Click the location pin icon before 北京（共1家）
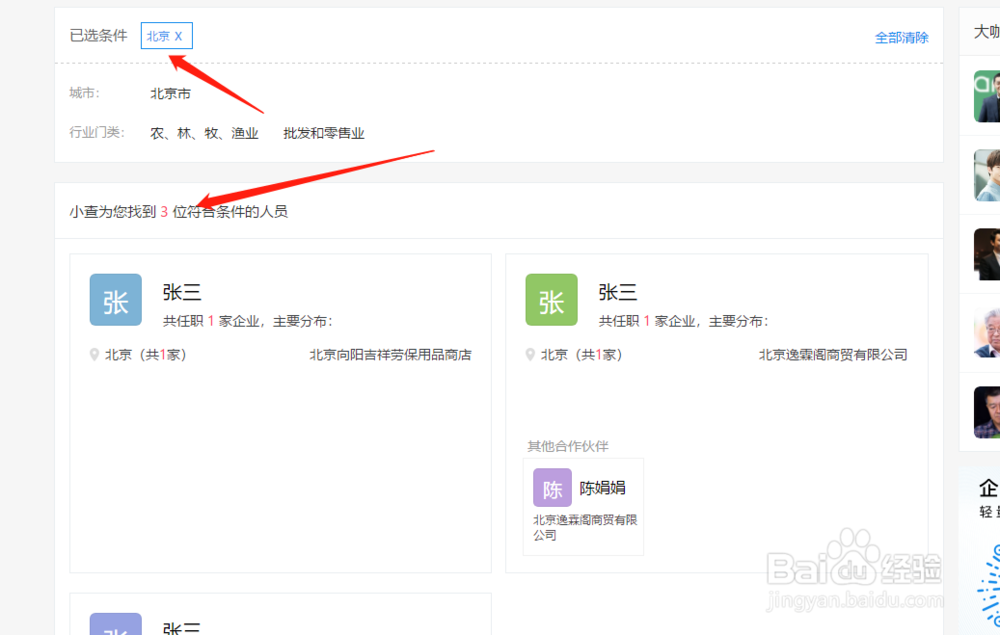The width and height of the screenshot is (1000, 635). coord(95,354)
